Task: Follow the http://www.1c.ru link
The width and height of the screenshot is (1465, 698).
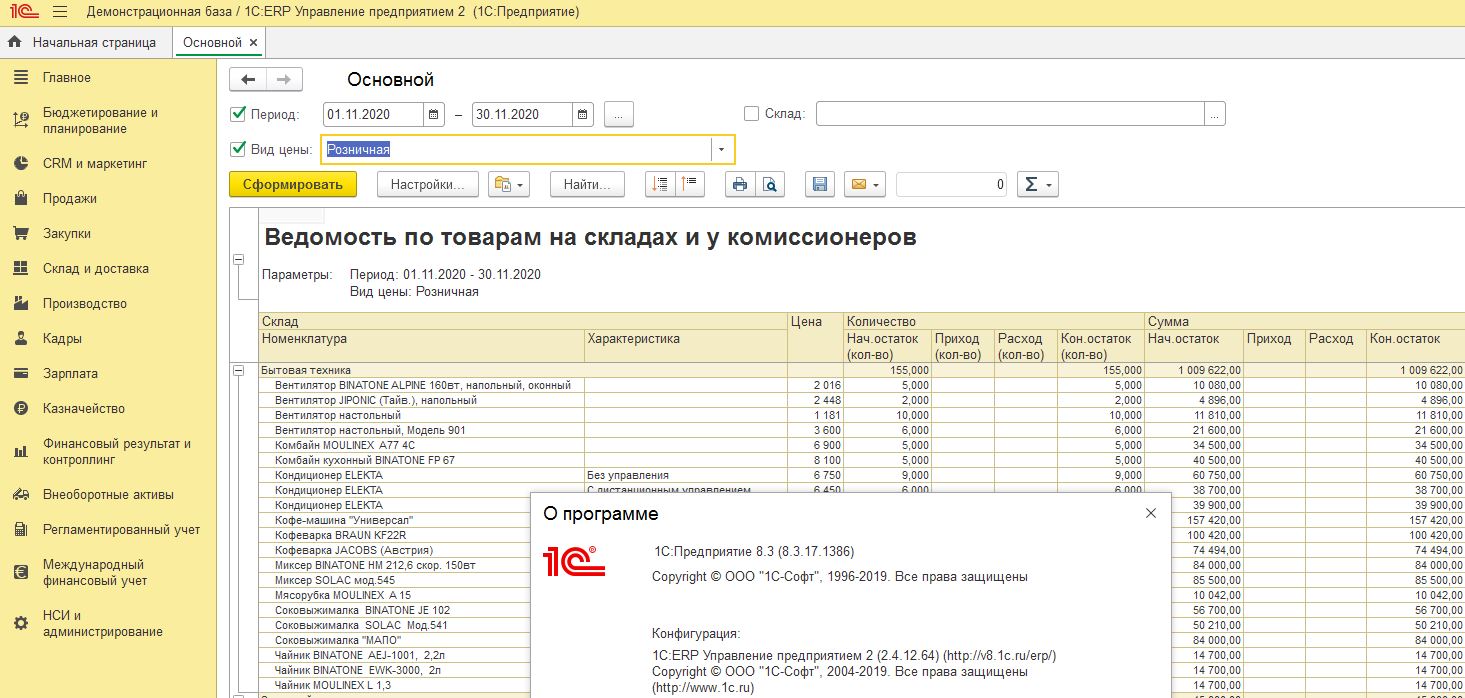Action: [x=703, y=688]
